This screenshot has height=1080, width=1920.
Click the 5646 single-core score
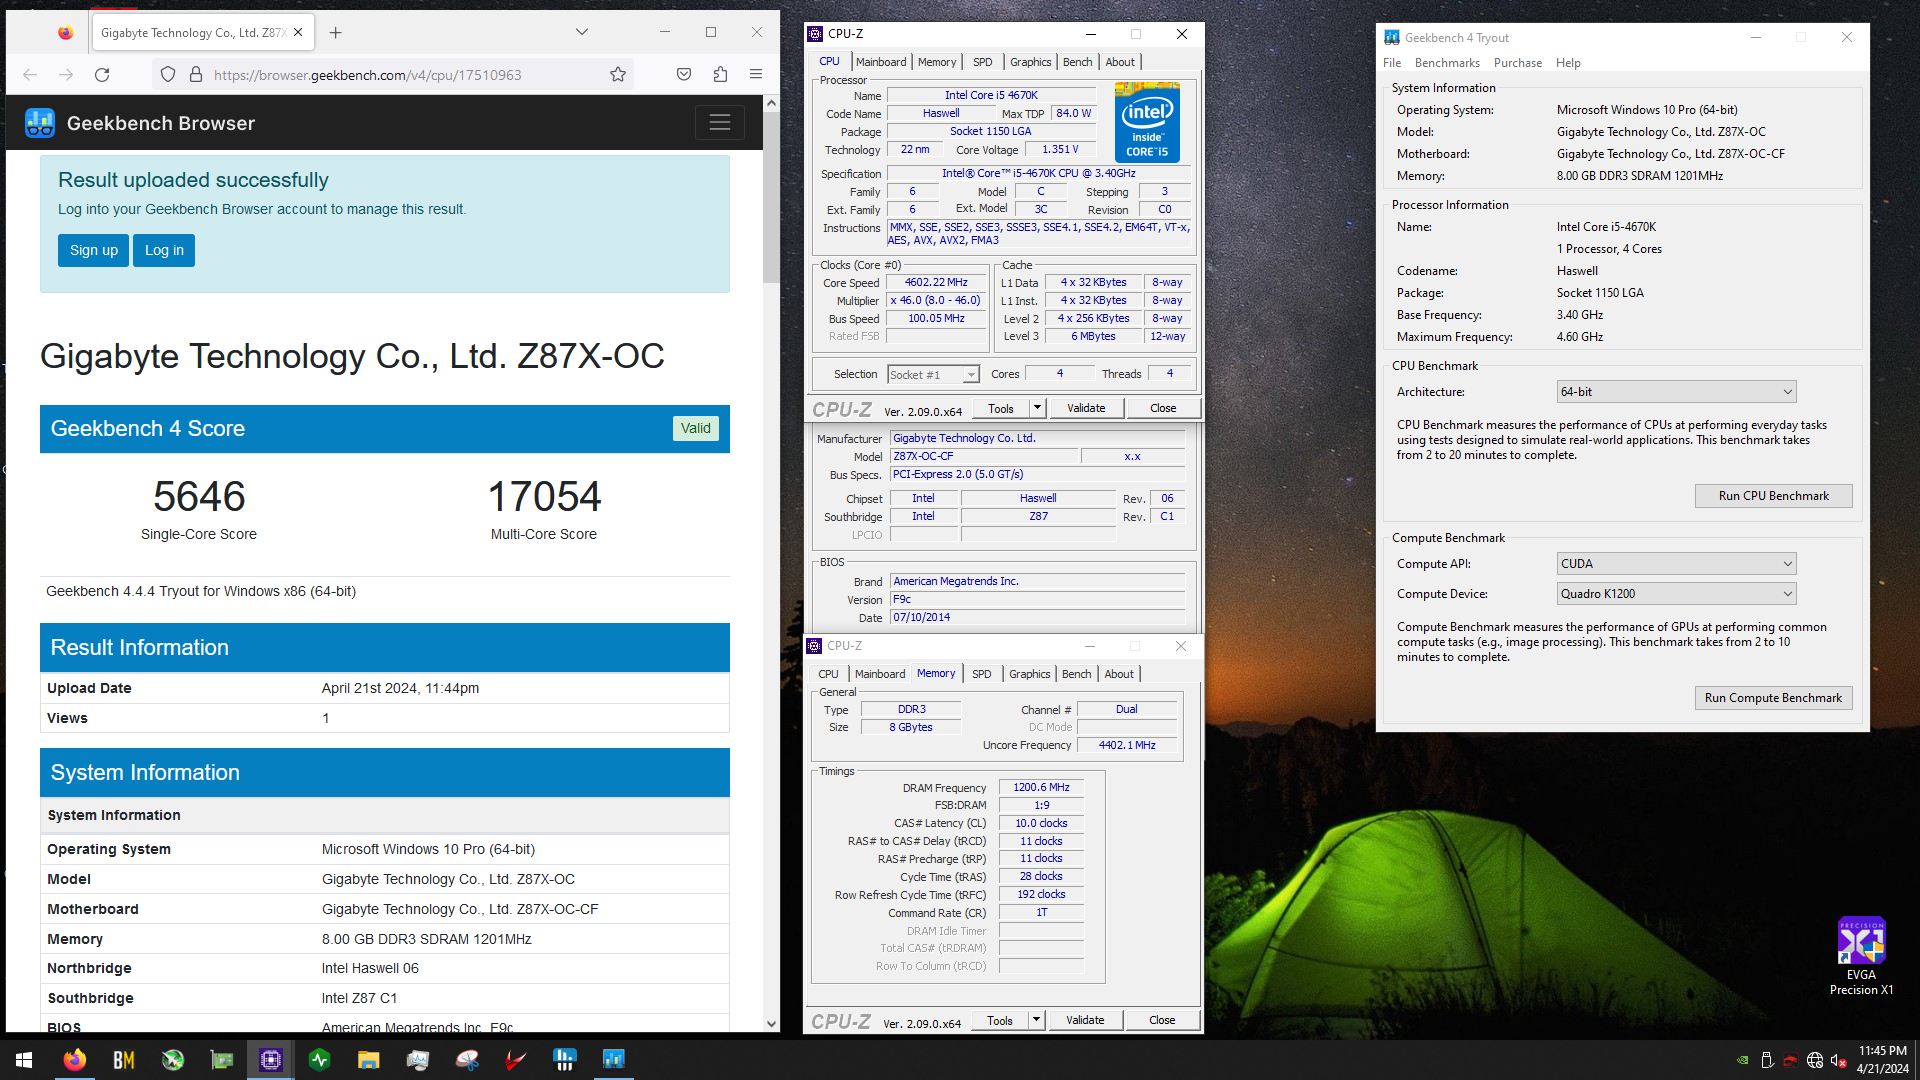(x=199, y=496)
